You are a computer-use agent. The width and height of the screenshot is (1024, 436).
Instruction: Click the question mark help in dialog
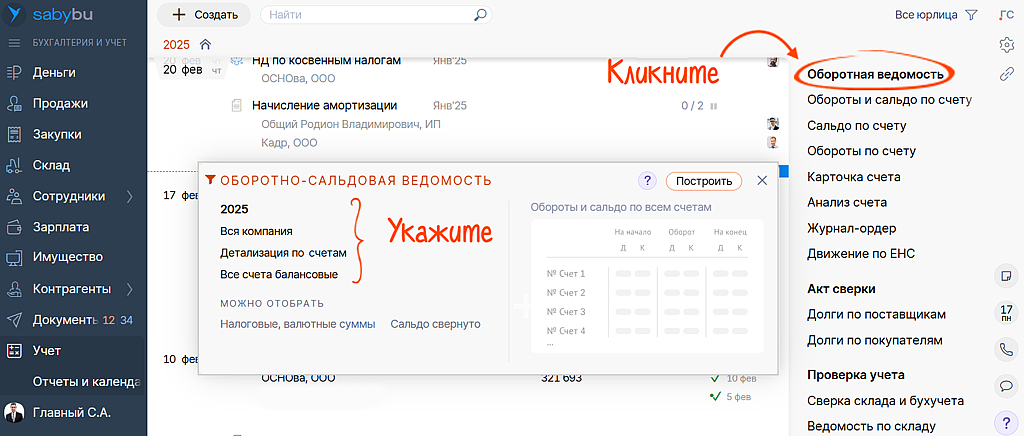click(647, 181)
